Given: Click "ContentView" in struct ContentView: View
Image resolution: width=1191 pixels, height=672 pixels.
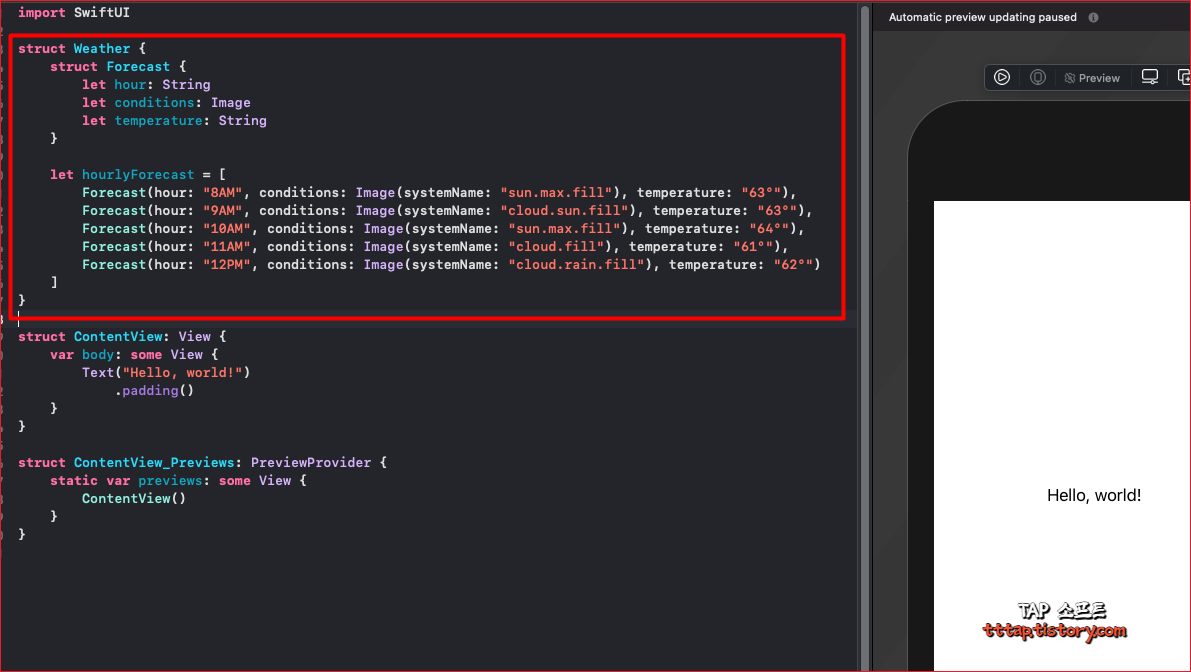Looking at the screenshot, I should (118, 337).
